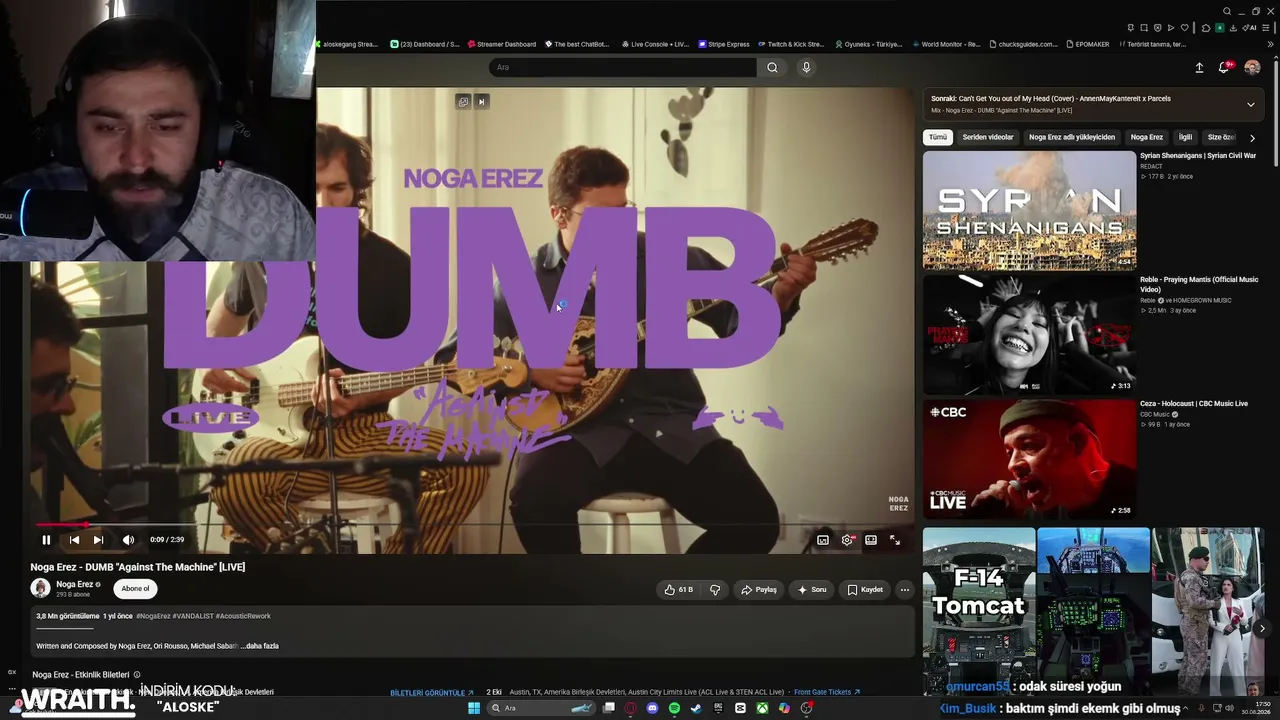Expand the description with ...daha fazla
The height and width of the screenshot is (720, 1280).
click(x=260, y=646)
